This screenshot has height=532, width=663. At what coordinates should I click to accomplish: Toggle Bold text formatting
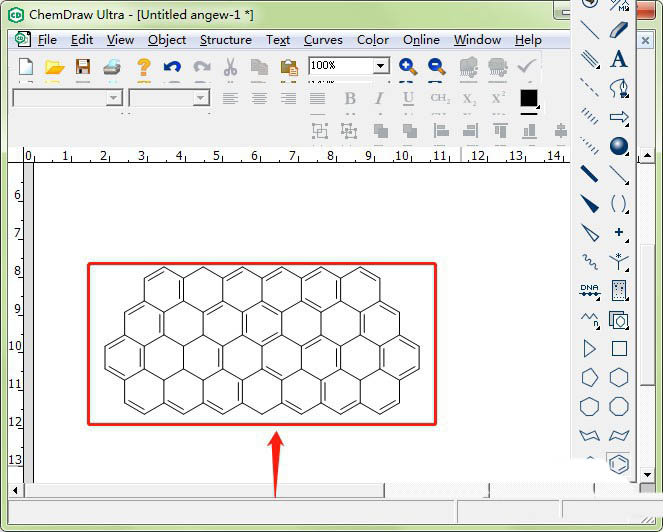click(350, 98)
